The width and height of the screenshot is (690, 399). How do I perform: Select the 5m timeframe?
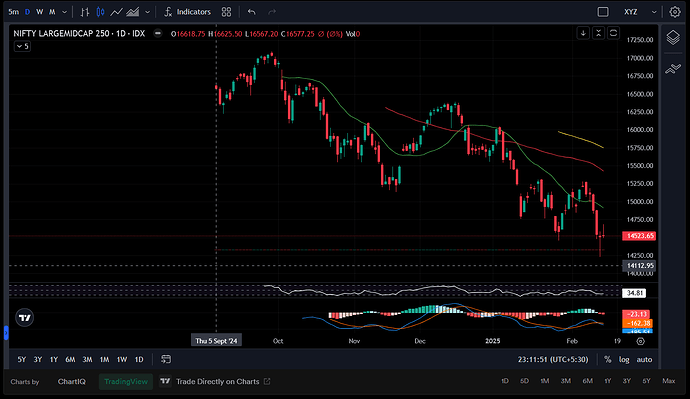(14, 12)
